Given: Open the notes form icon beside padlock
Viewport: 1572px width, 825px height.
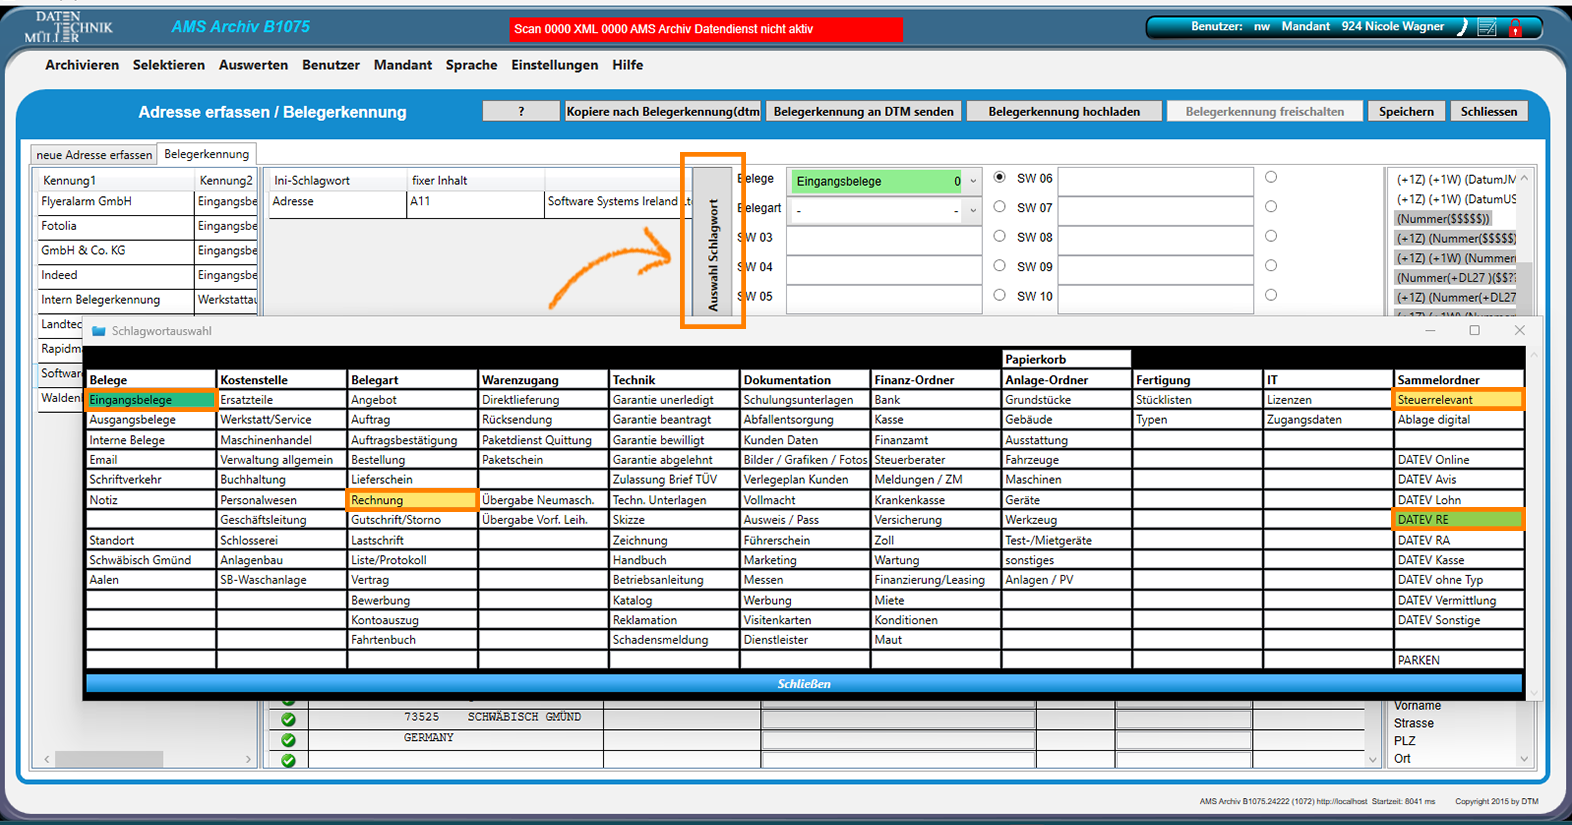Looking at the screenshot, I should [x=1487, y=28].
